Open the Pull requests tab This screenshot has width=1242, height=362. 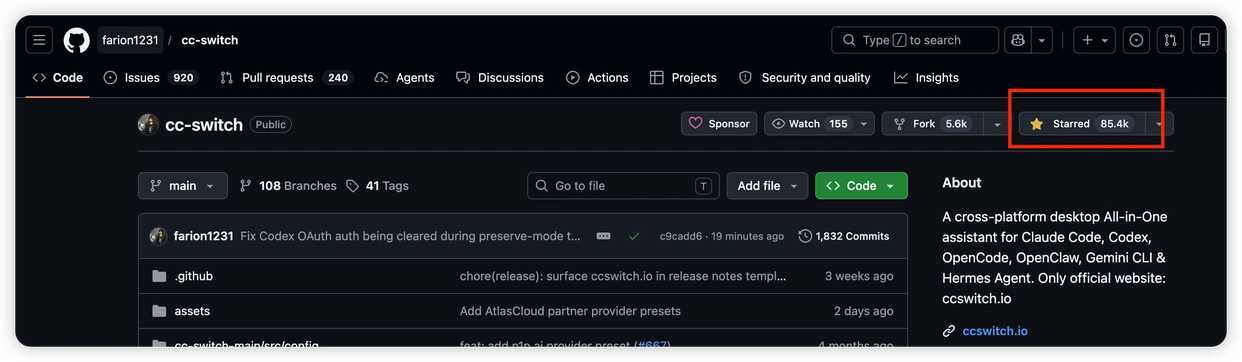pos(286,77)
